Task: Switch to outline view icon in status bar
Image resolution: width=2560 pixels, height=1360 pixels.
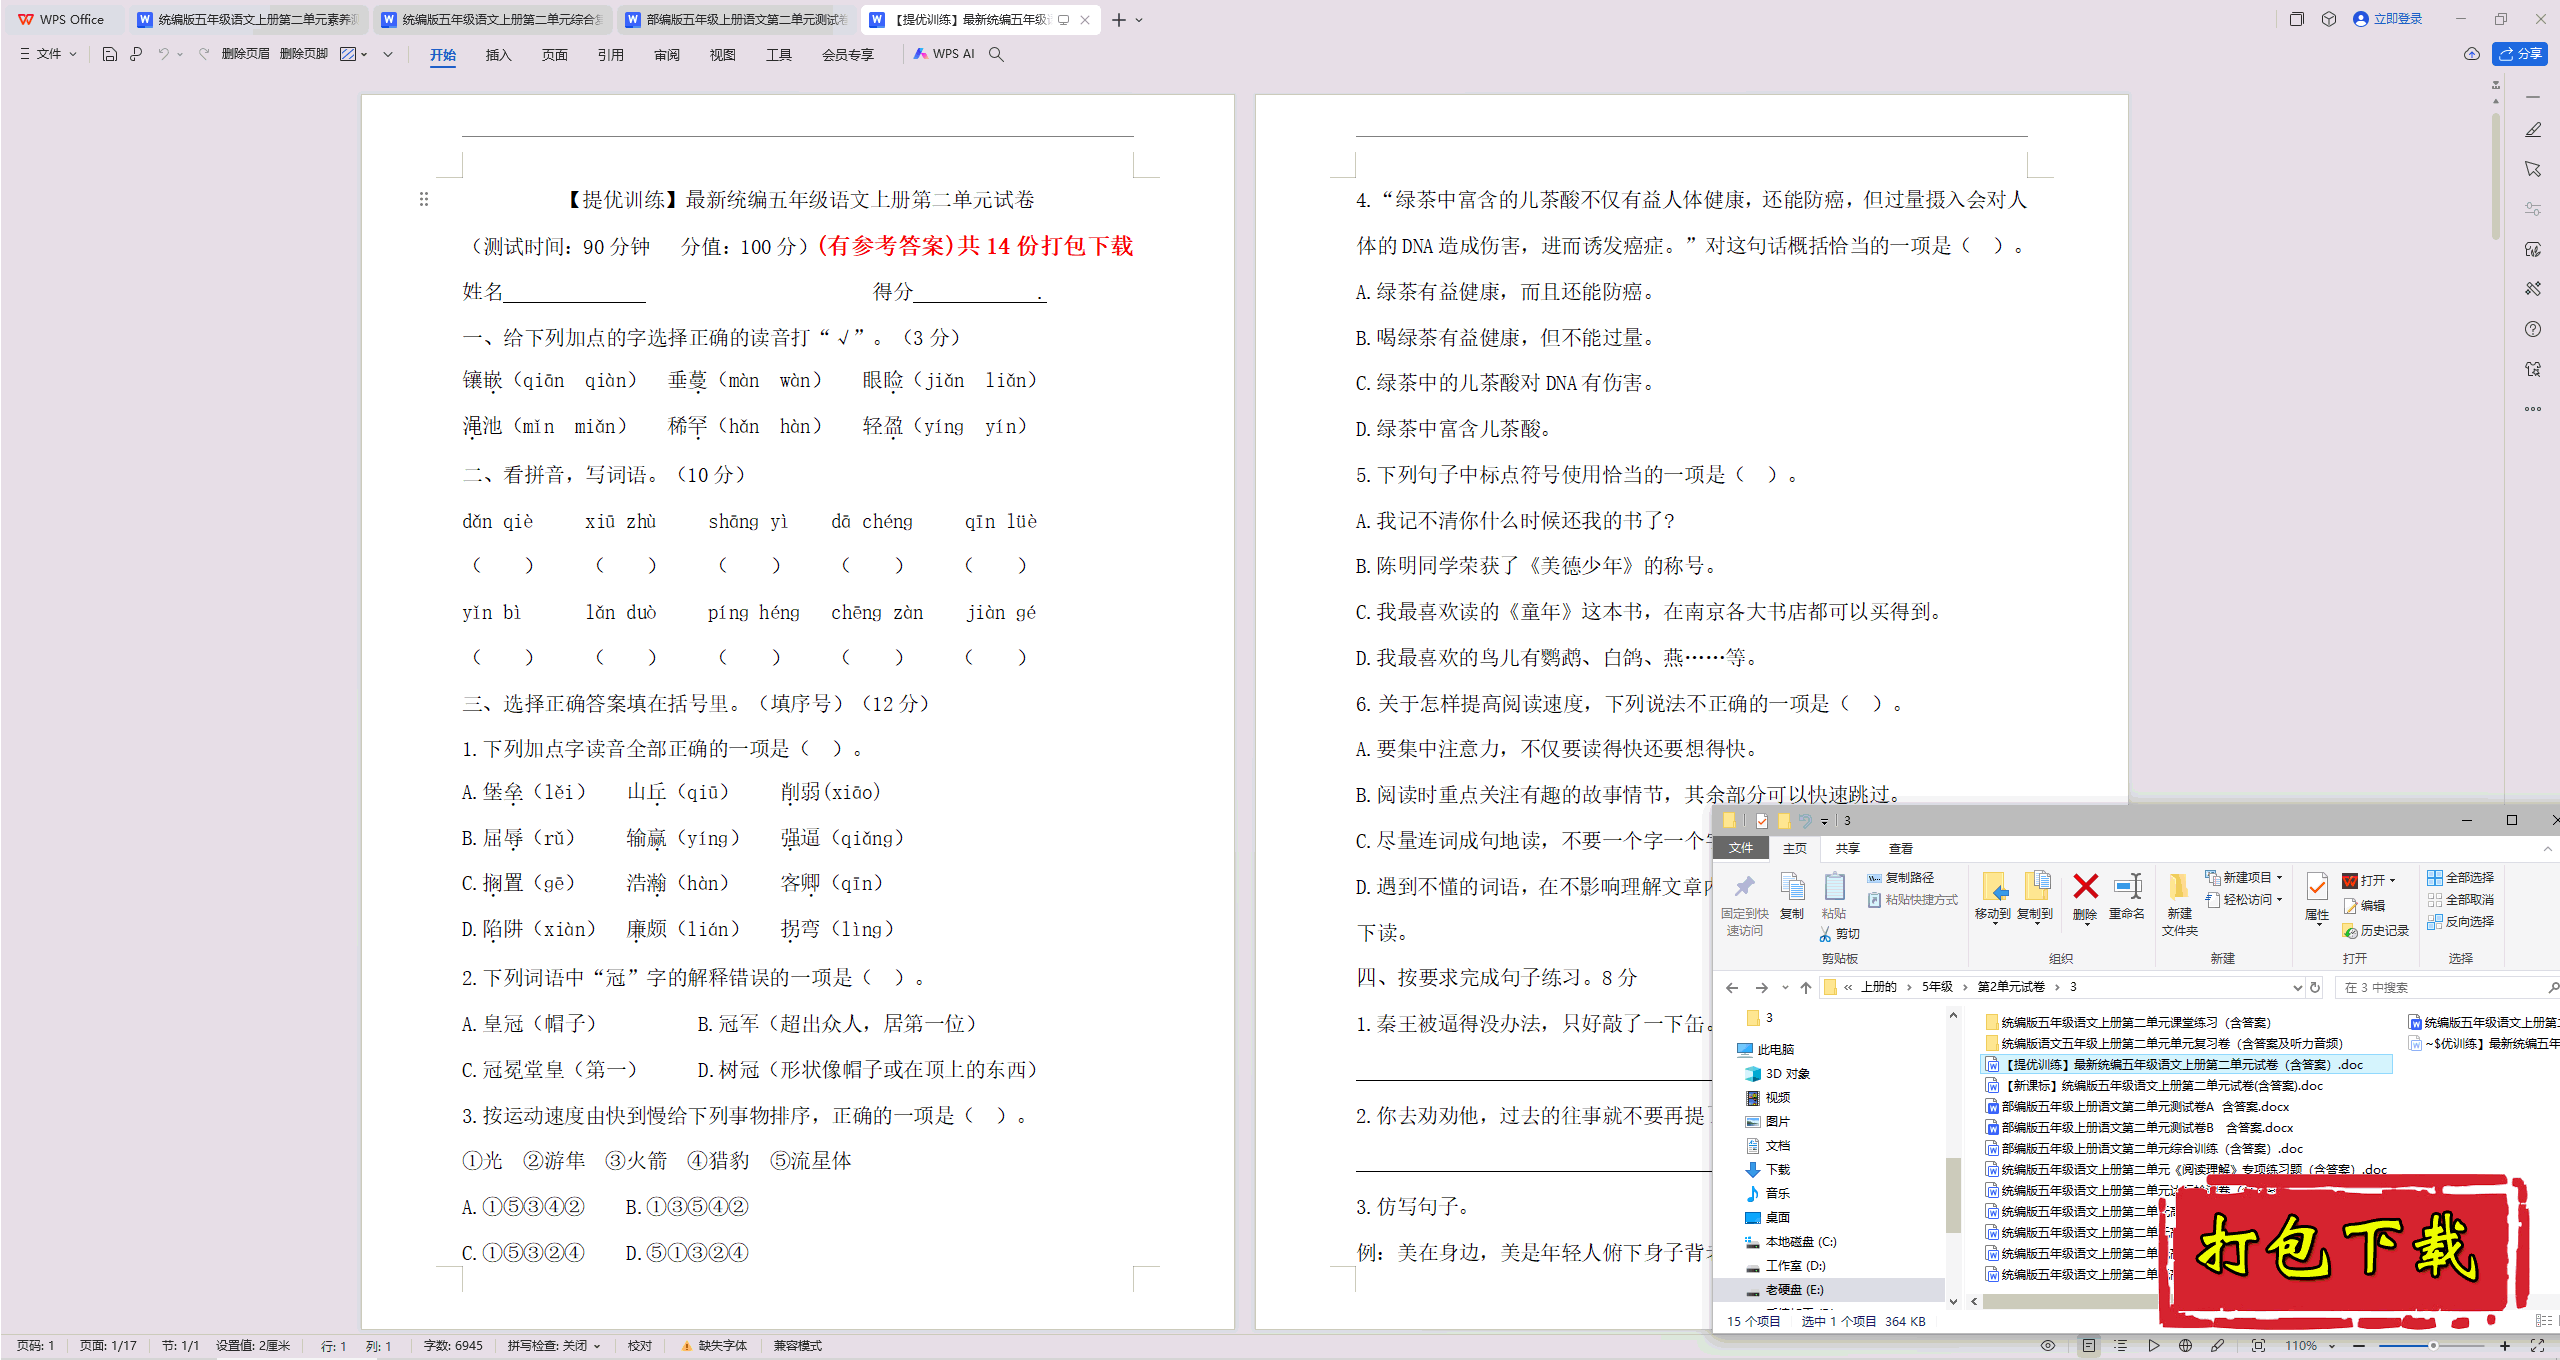Action: [x=2120, y=1346]
